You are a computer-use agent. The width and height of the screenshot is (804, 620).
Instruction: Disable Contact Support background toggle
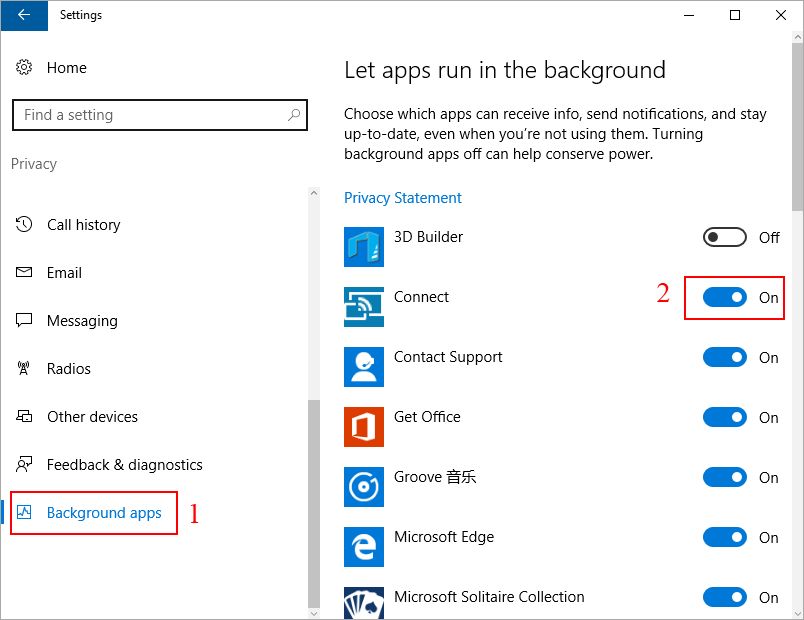pos(725,357)
